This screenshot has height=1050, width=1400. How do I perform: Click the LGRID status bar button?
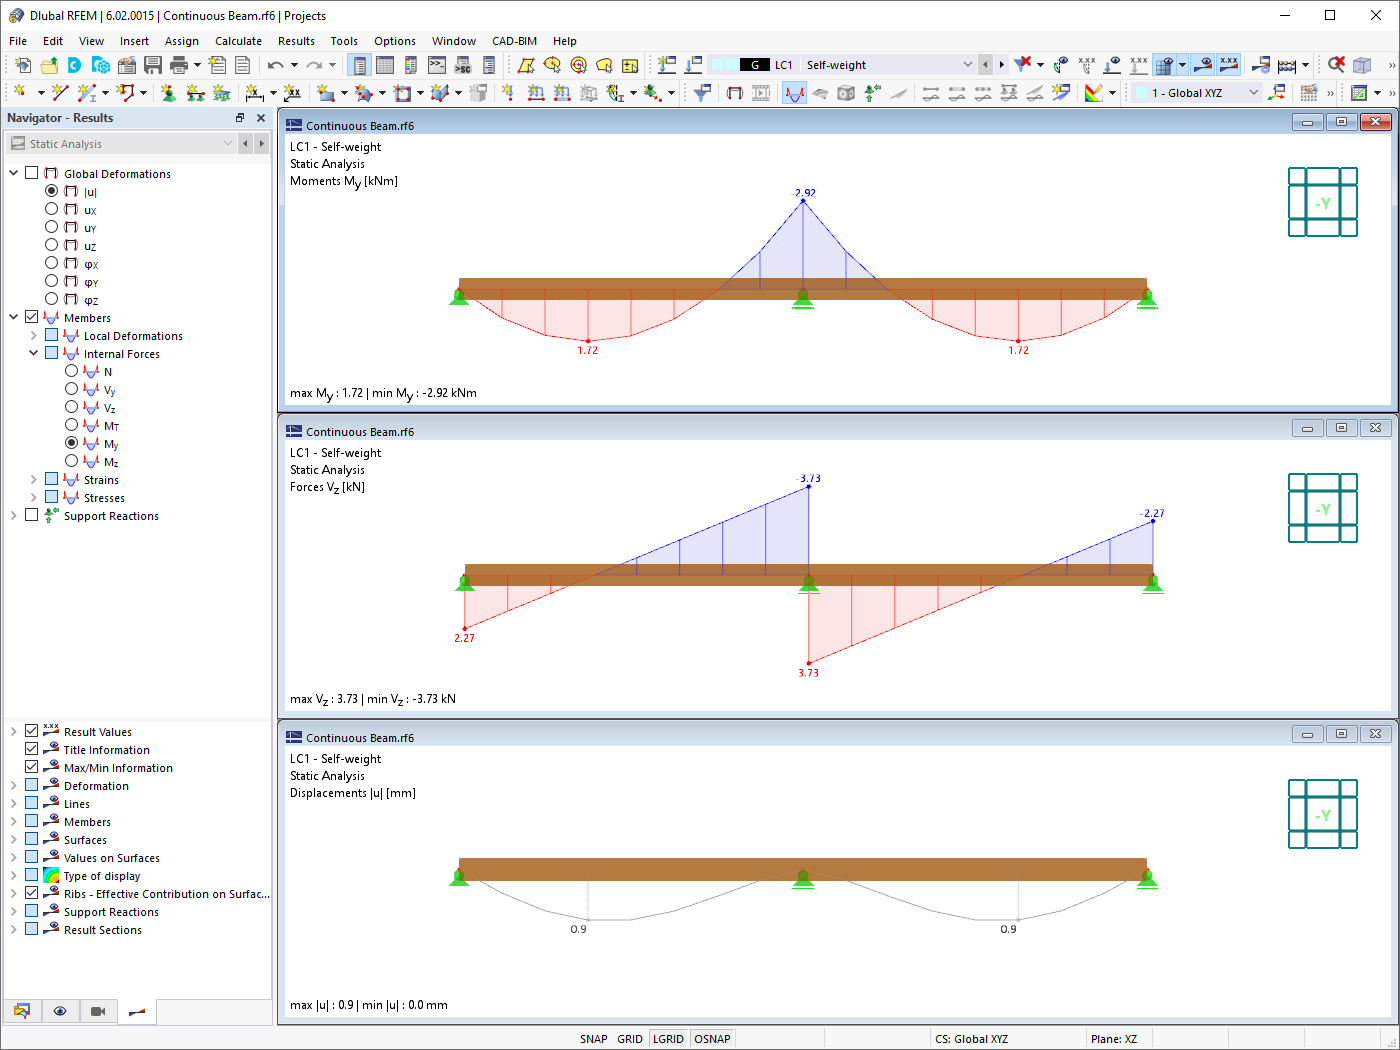(667, 1038)
